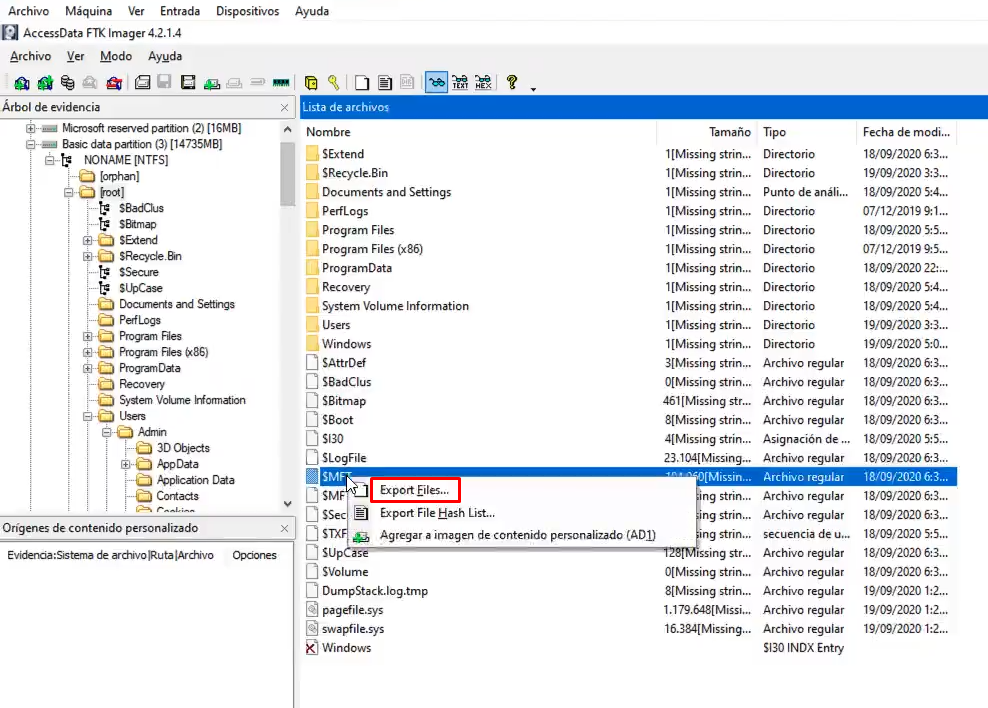The width and height of the screenshot is (988, 708).
Task: Click green AD1 icon in context menu
Action: click(x=361, y=537)
